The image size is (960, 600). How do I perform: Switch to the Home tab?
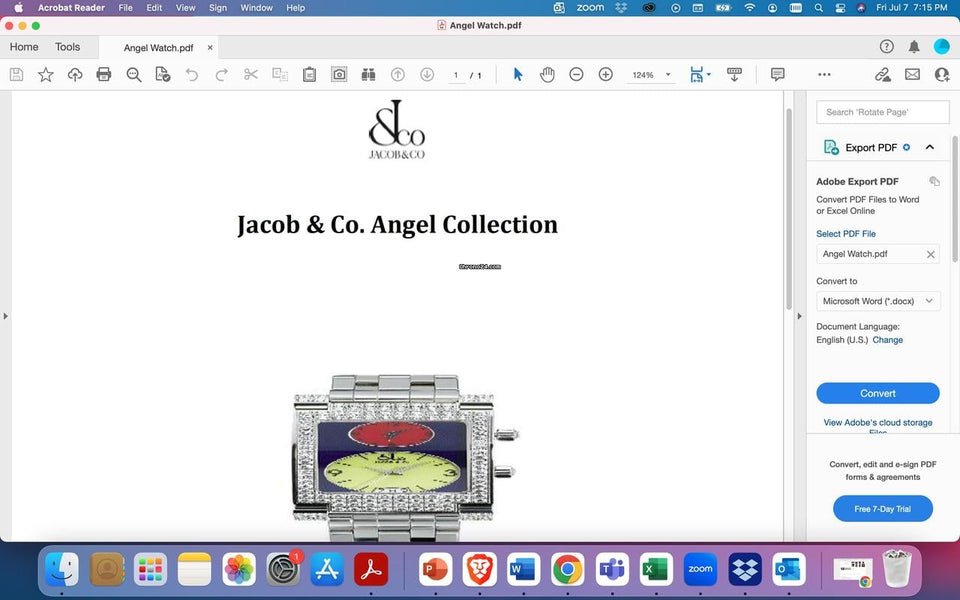[24, 47]
